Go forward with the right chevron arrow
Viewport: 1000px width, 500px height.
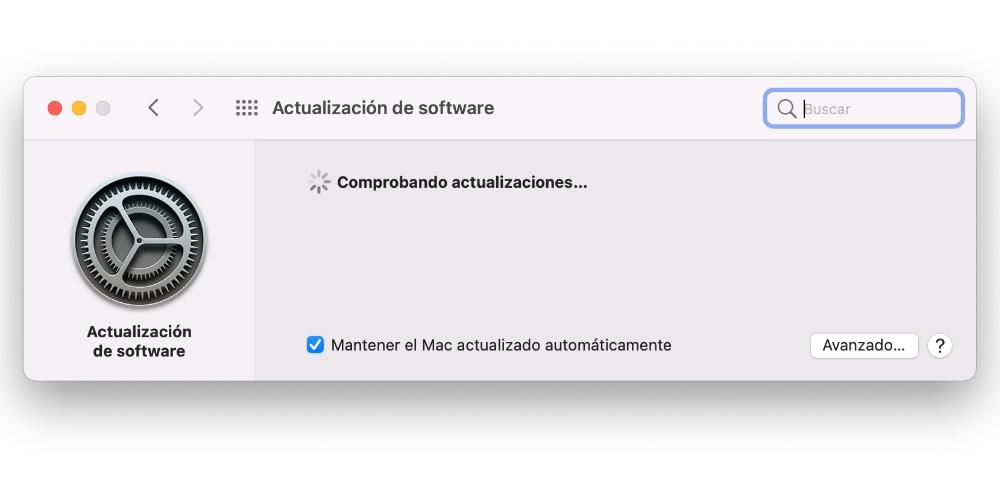198,108
